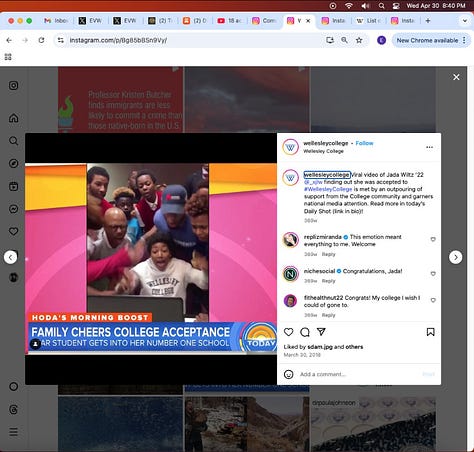Save post with bookmark icon
The width and height of the screenshot is (474, 452).
tap(430, 332)
